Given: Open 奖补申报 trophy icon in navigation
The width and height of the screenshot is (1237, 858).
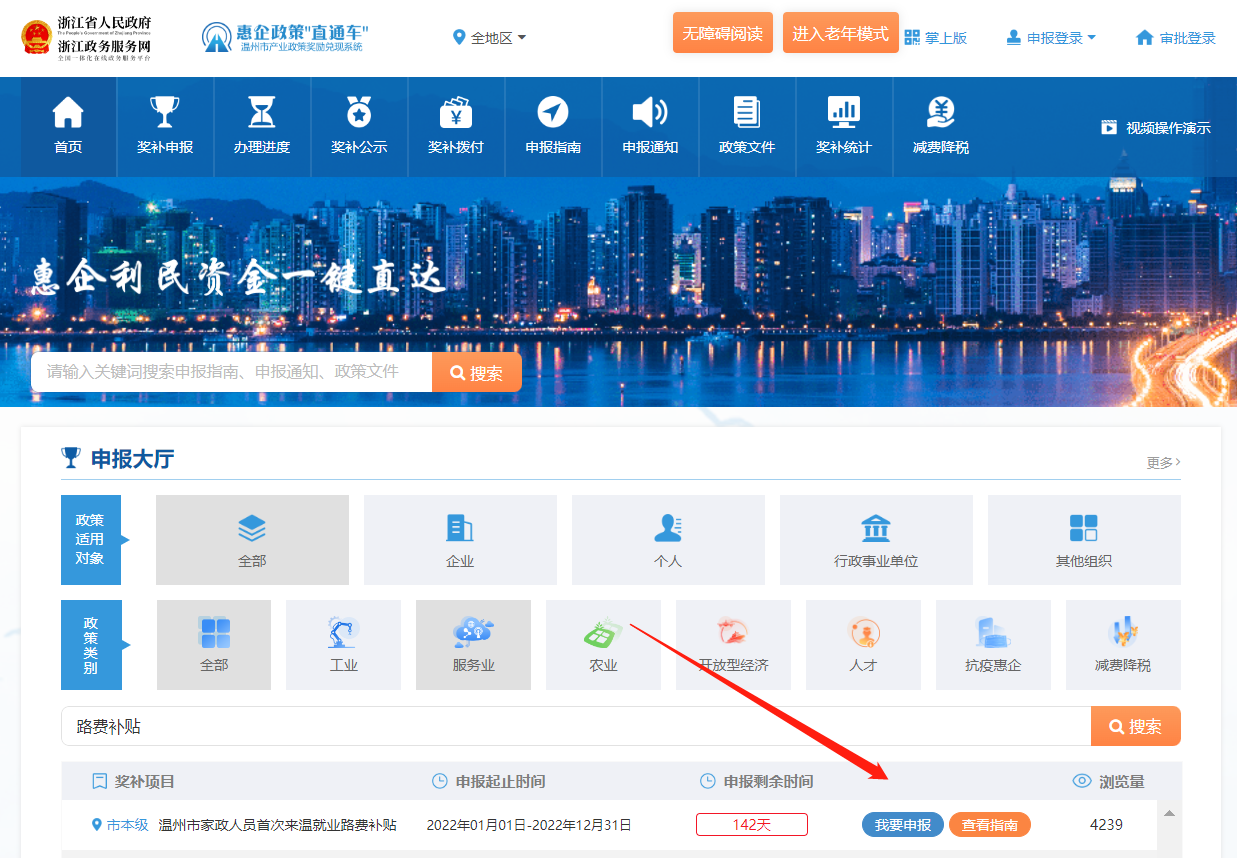Looking at the screenshot, I should click(165, 112).
